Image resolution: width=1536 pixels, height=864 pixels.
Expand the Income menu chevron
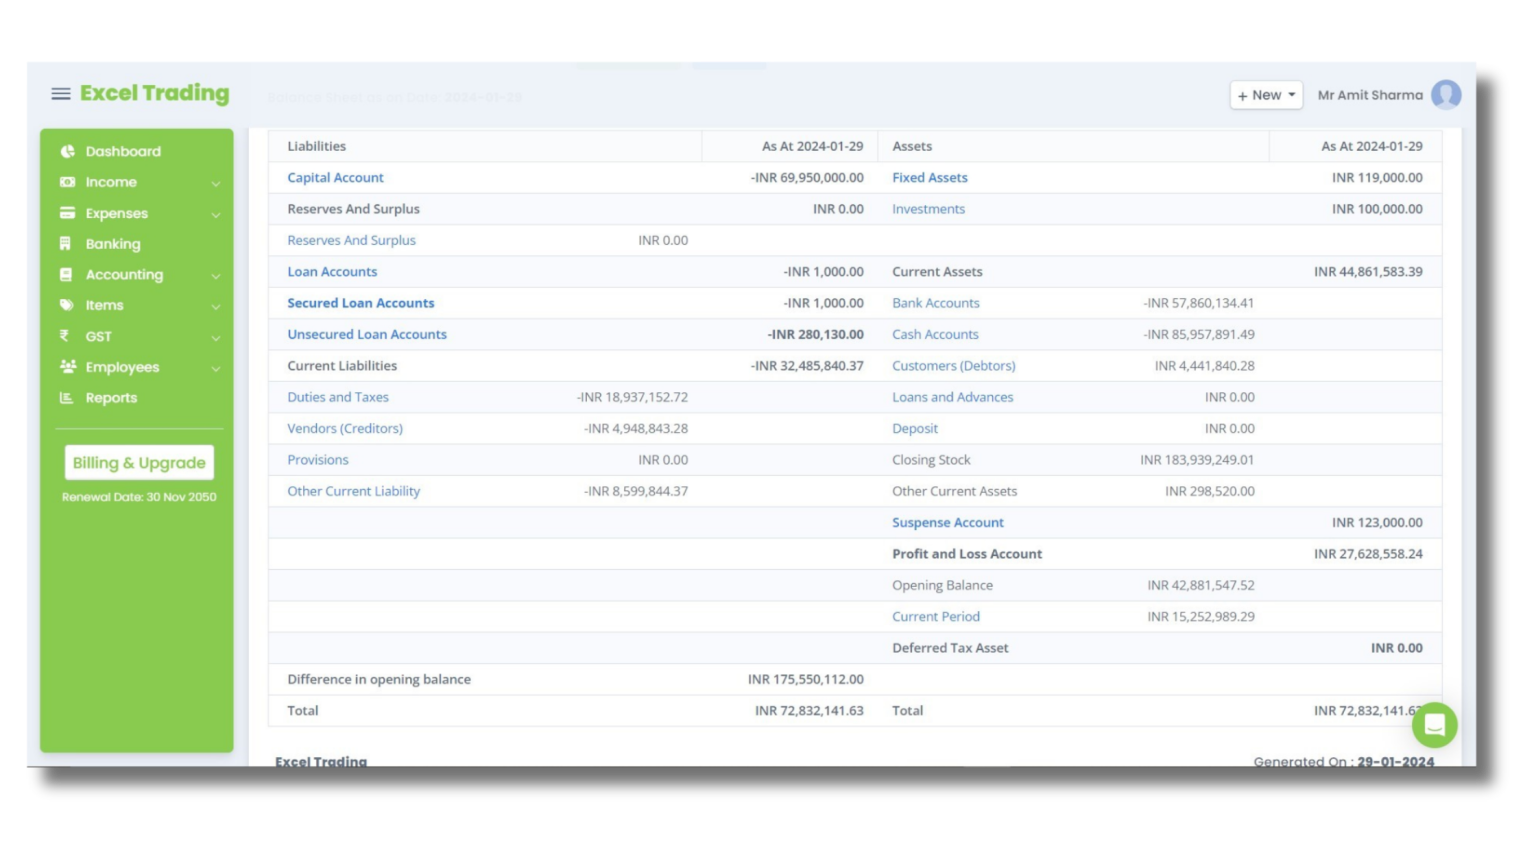pyautogui.click(x=214, y=182)
